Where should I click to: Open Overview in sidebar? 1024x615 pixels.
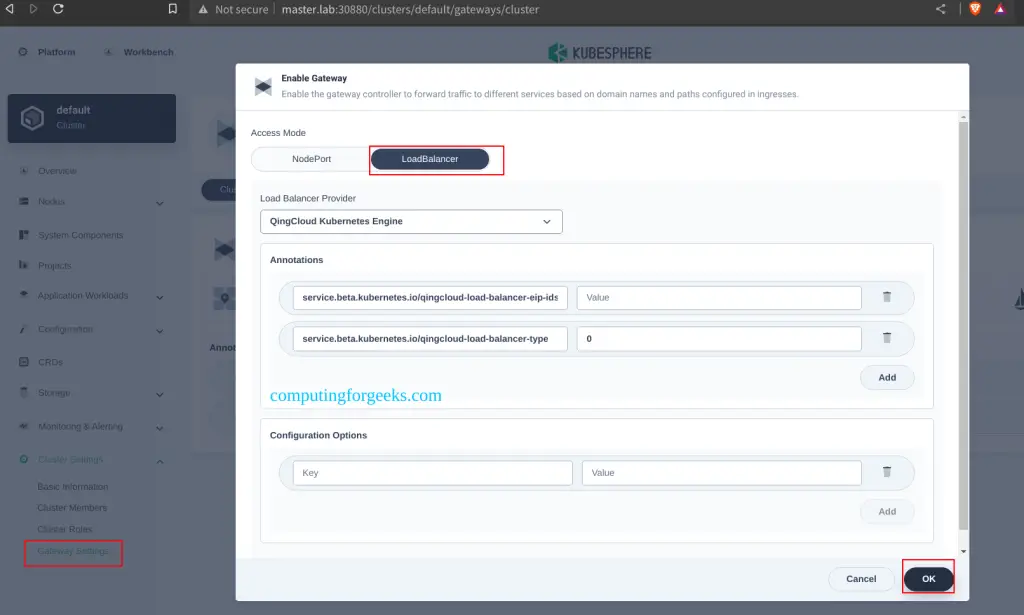pos(57,171)
